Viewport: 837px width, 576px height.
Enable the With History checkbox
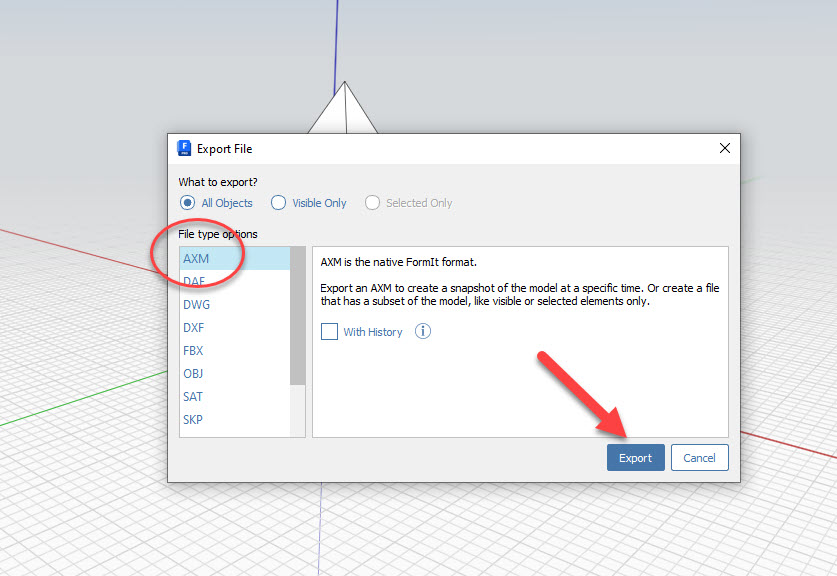click(329, 332)
